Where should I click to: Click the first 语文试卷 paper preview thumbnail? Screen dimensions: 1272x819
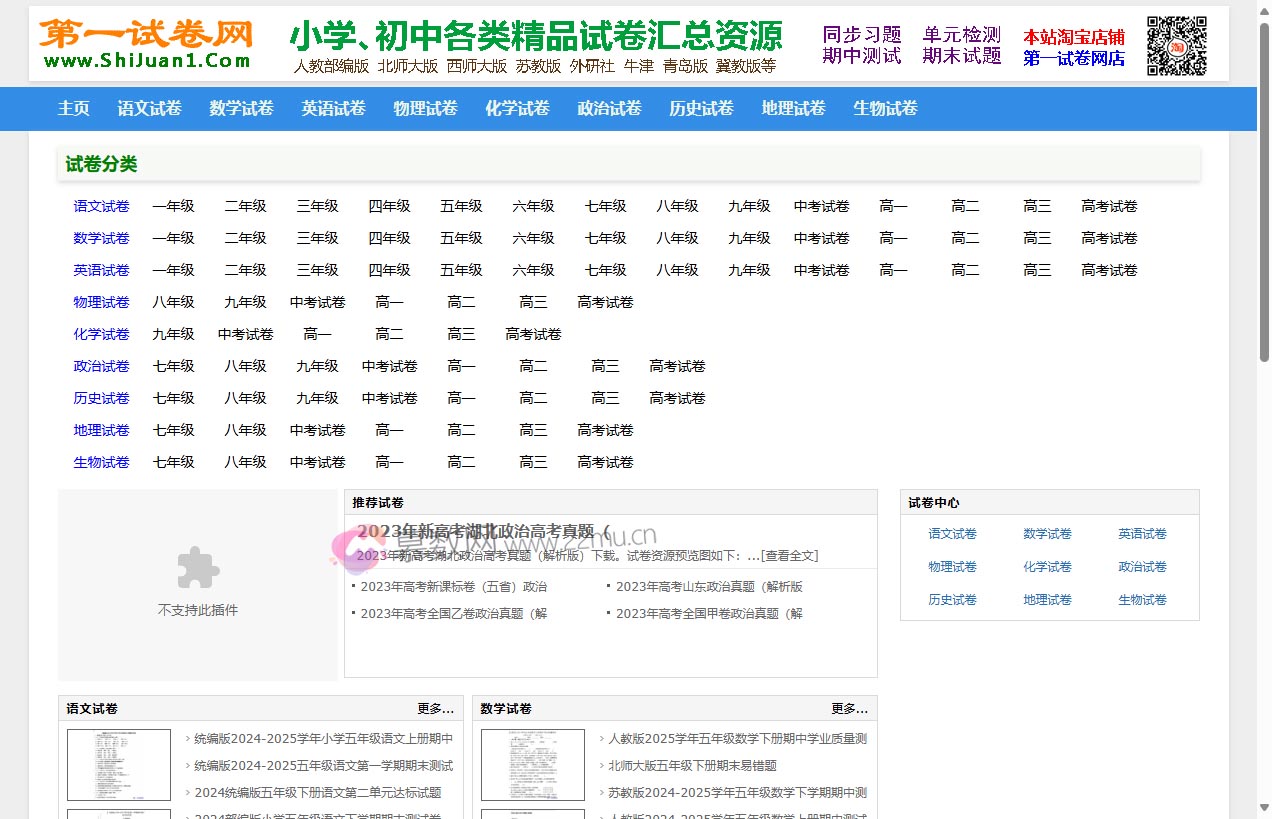pyautogui.click(x=119, y=765)
